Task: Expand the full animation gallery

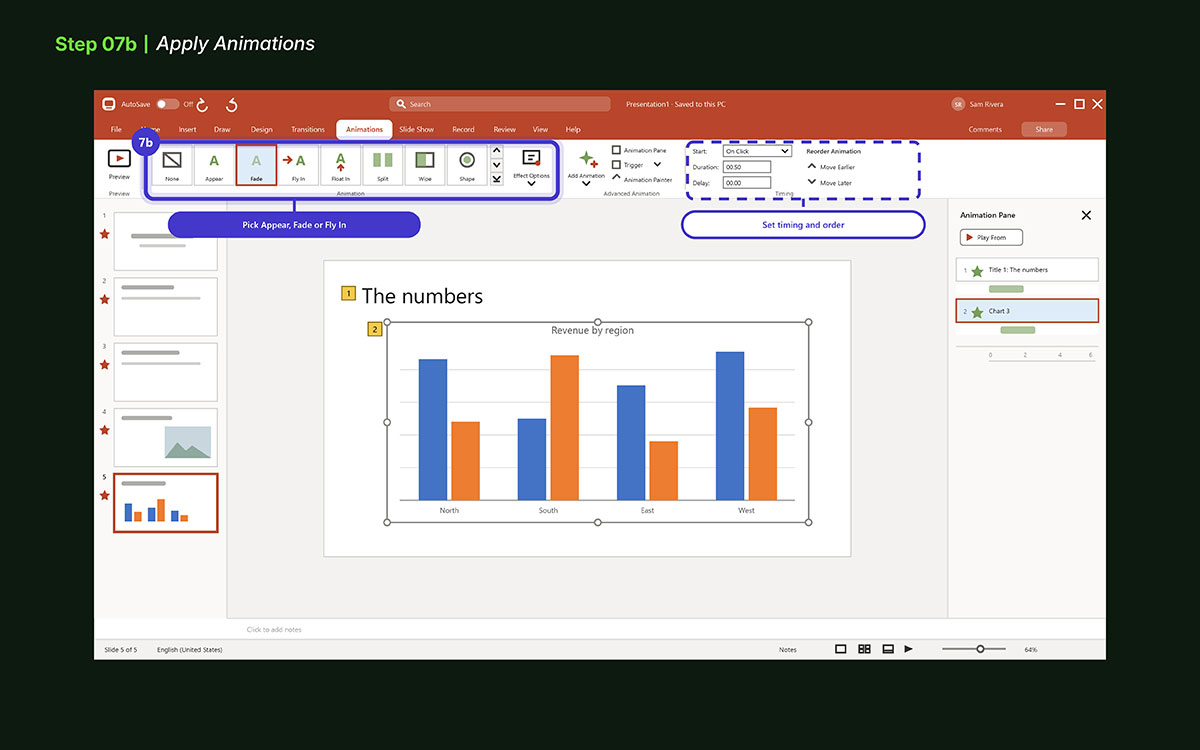Action: [497, 179]
